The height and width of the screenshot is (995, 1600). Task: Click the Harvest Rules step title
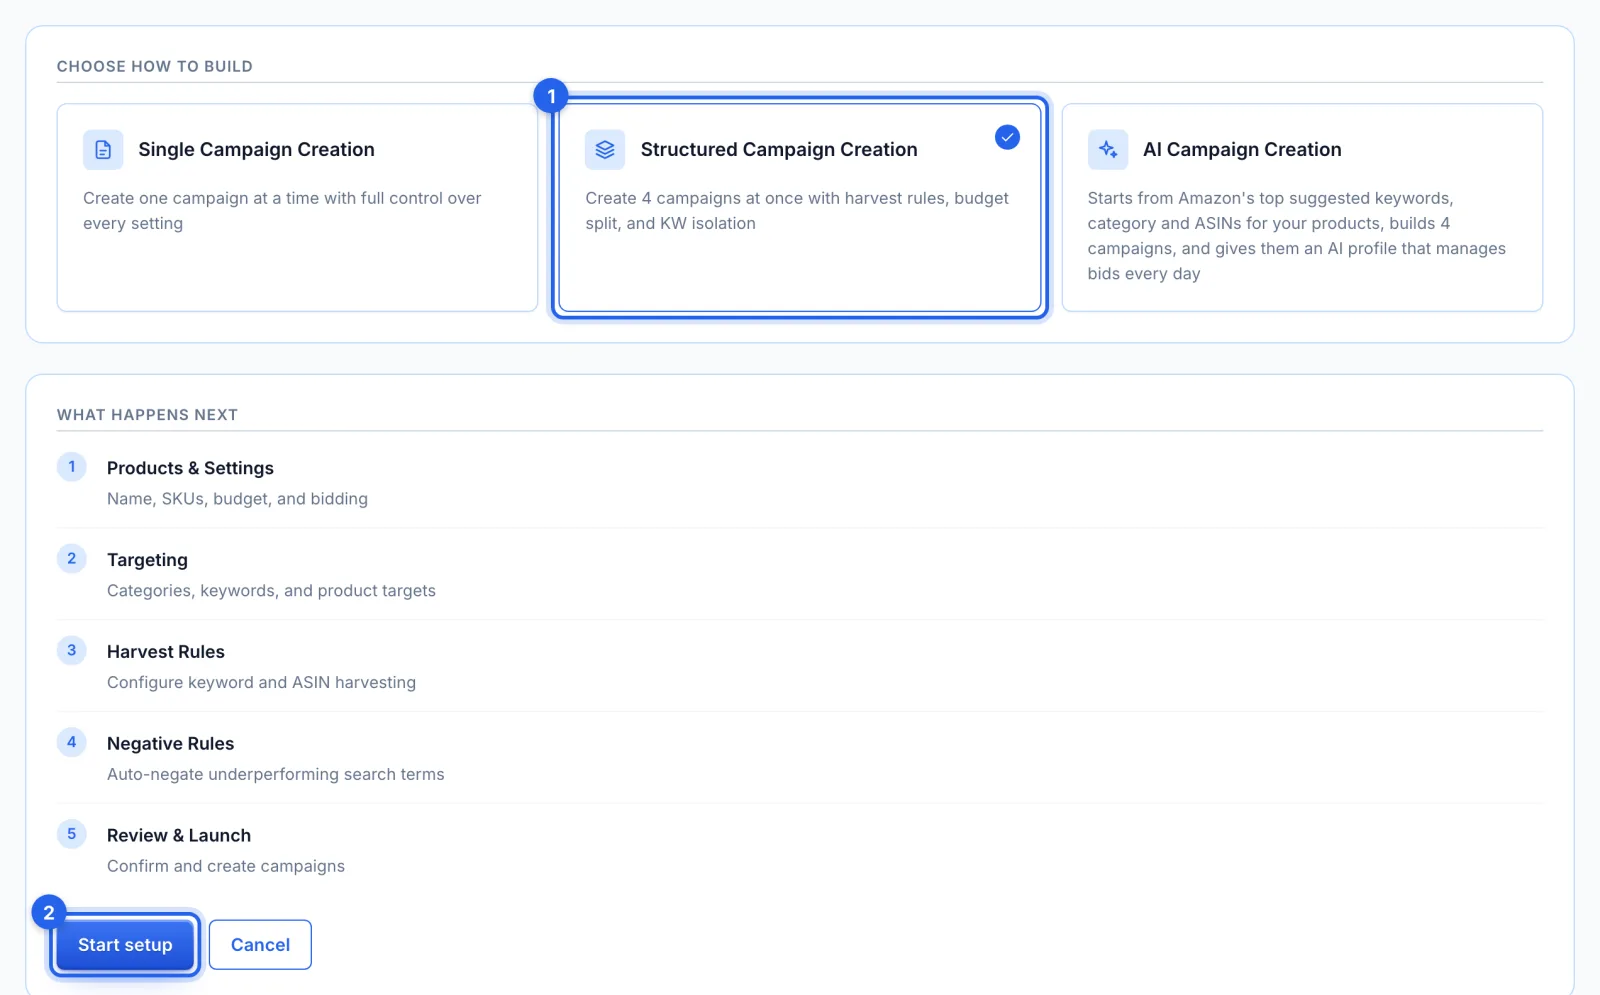[166, 652]
